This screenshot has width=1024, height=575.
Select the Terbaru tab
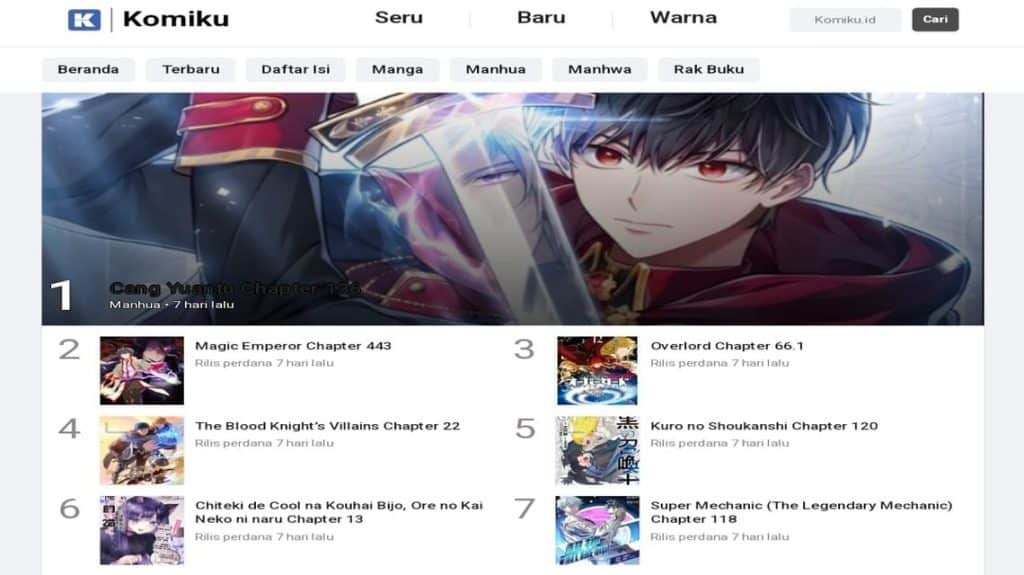[191, 69]
